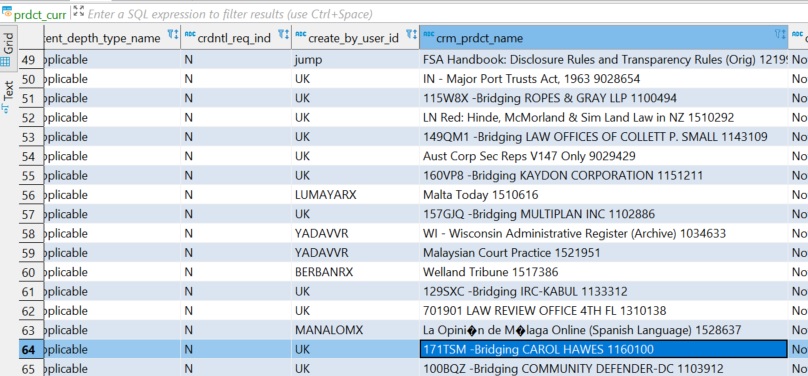Screen dimensions: 808x376
Task: Click the expand filter panel icon
Action: tap(78, 11)
